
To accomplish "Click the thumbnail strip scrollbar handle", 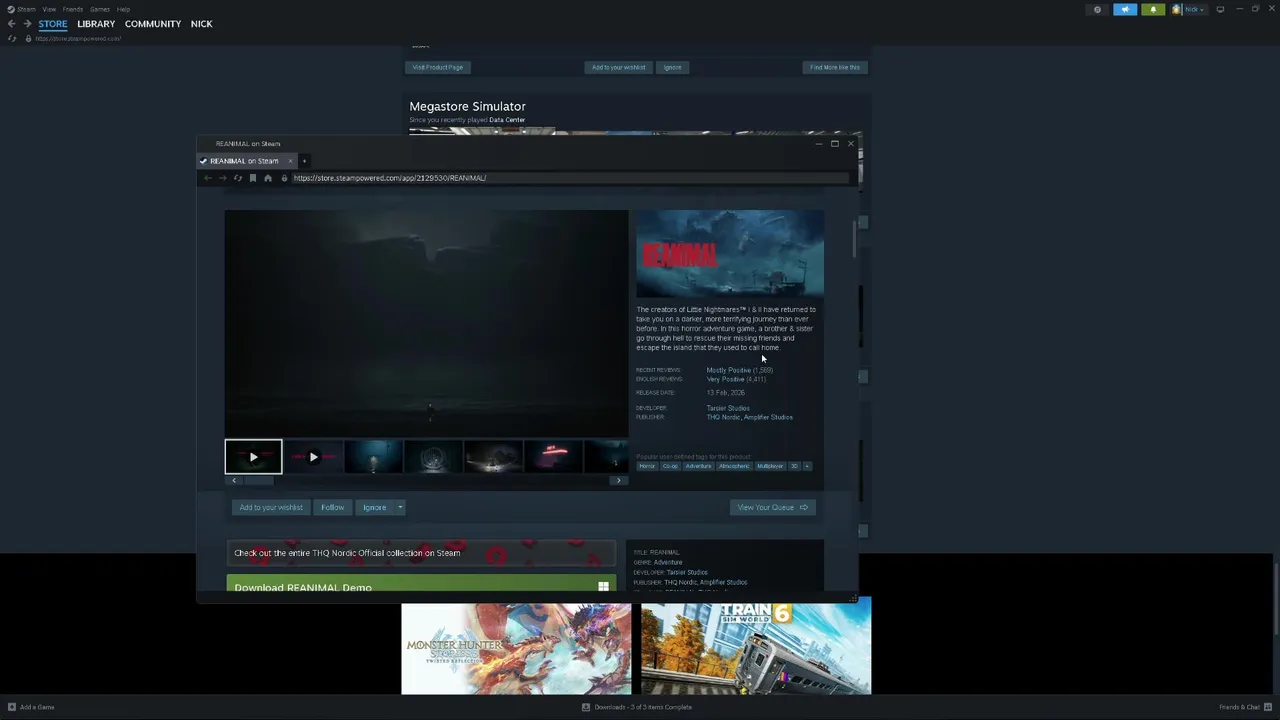I will coord(259,481).
